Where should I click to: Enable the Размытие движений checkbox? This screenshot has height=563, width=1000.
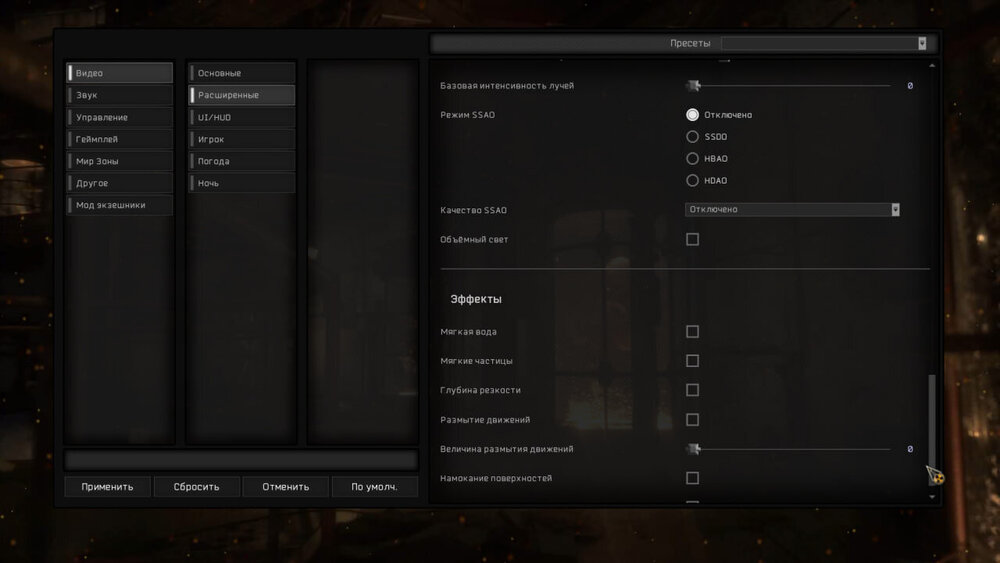(x=692, y=420)
